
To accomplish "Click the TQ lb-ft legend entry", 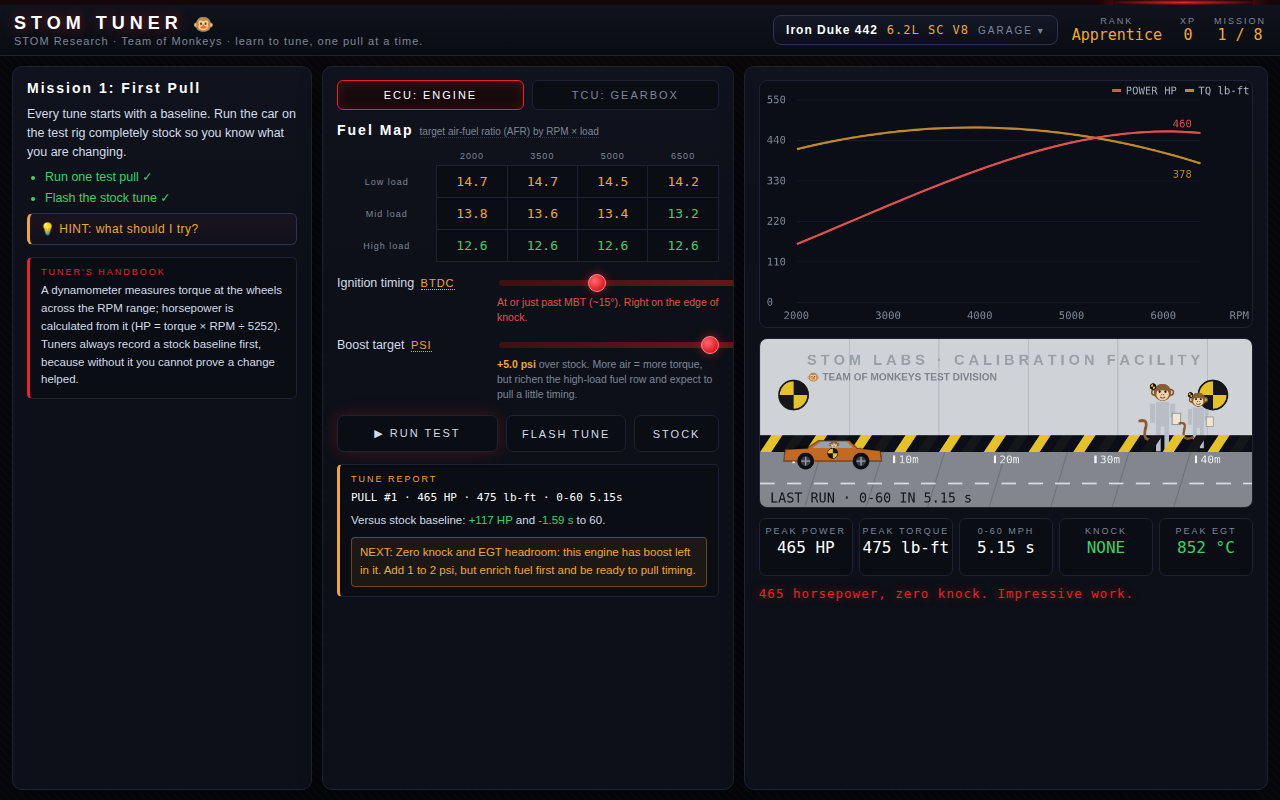I will [x=1217, y=91].
